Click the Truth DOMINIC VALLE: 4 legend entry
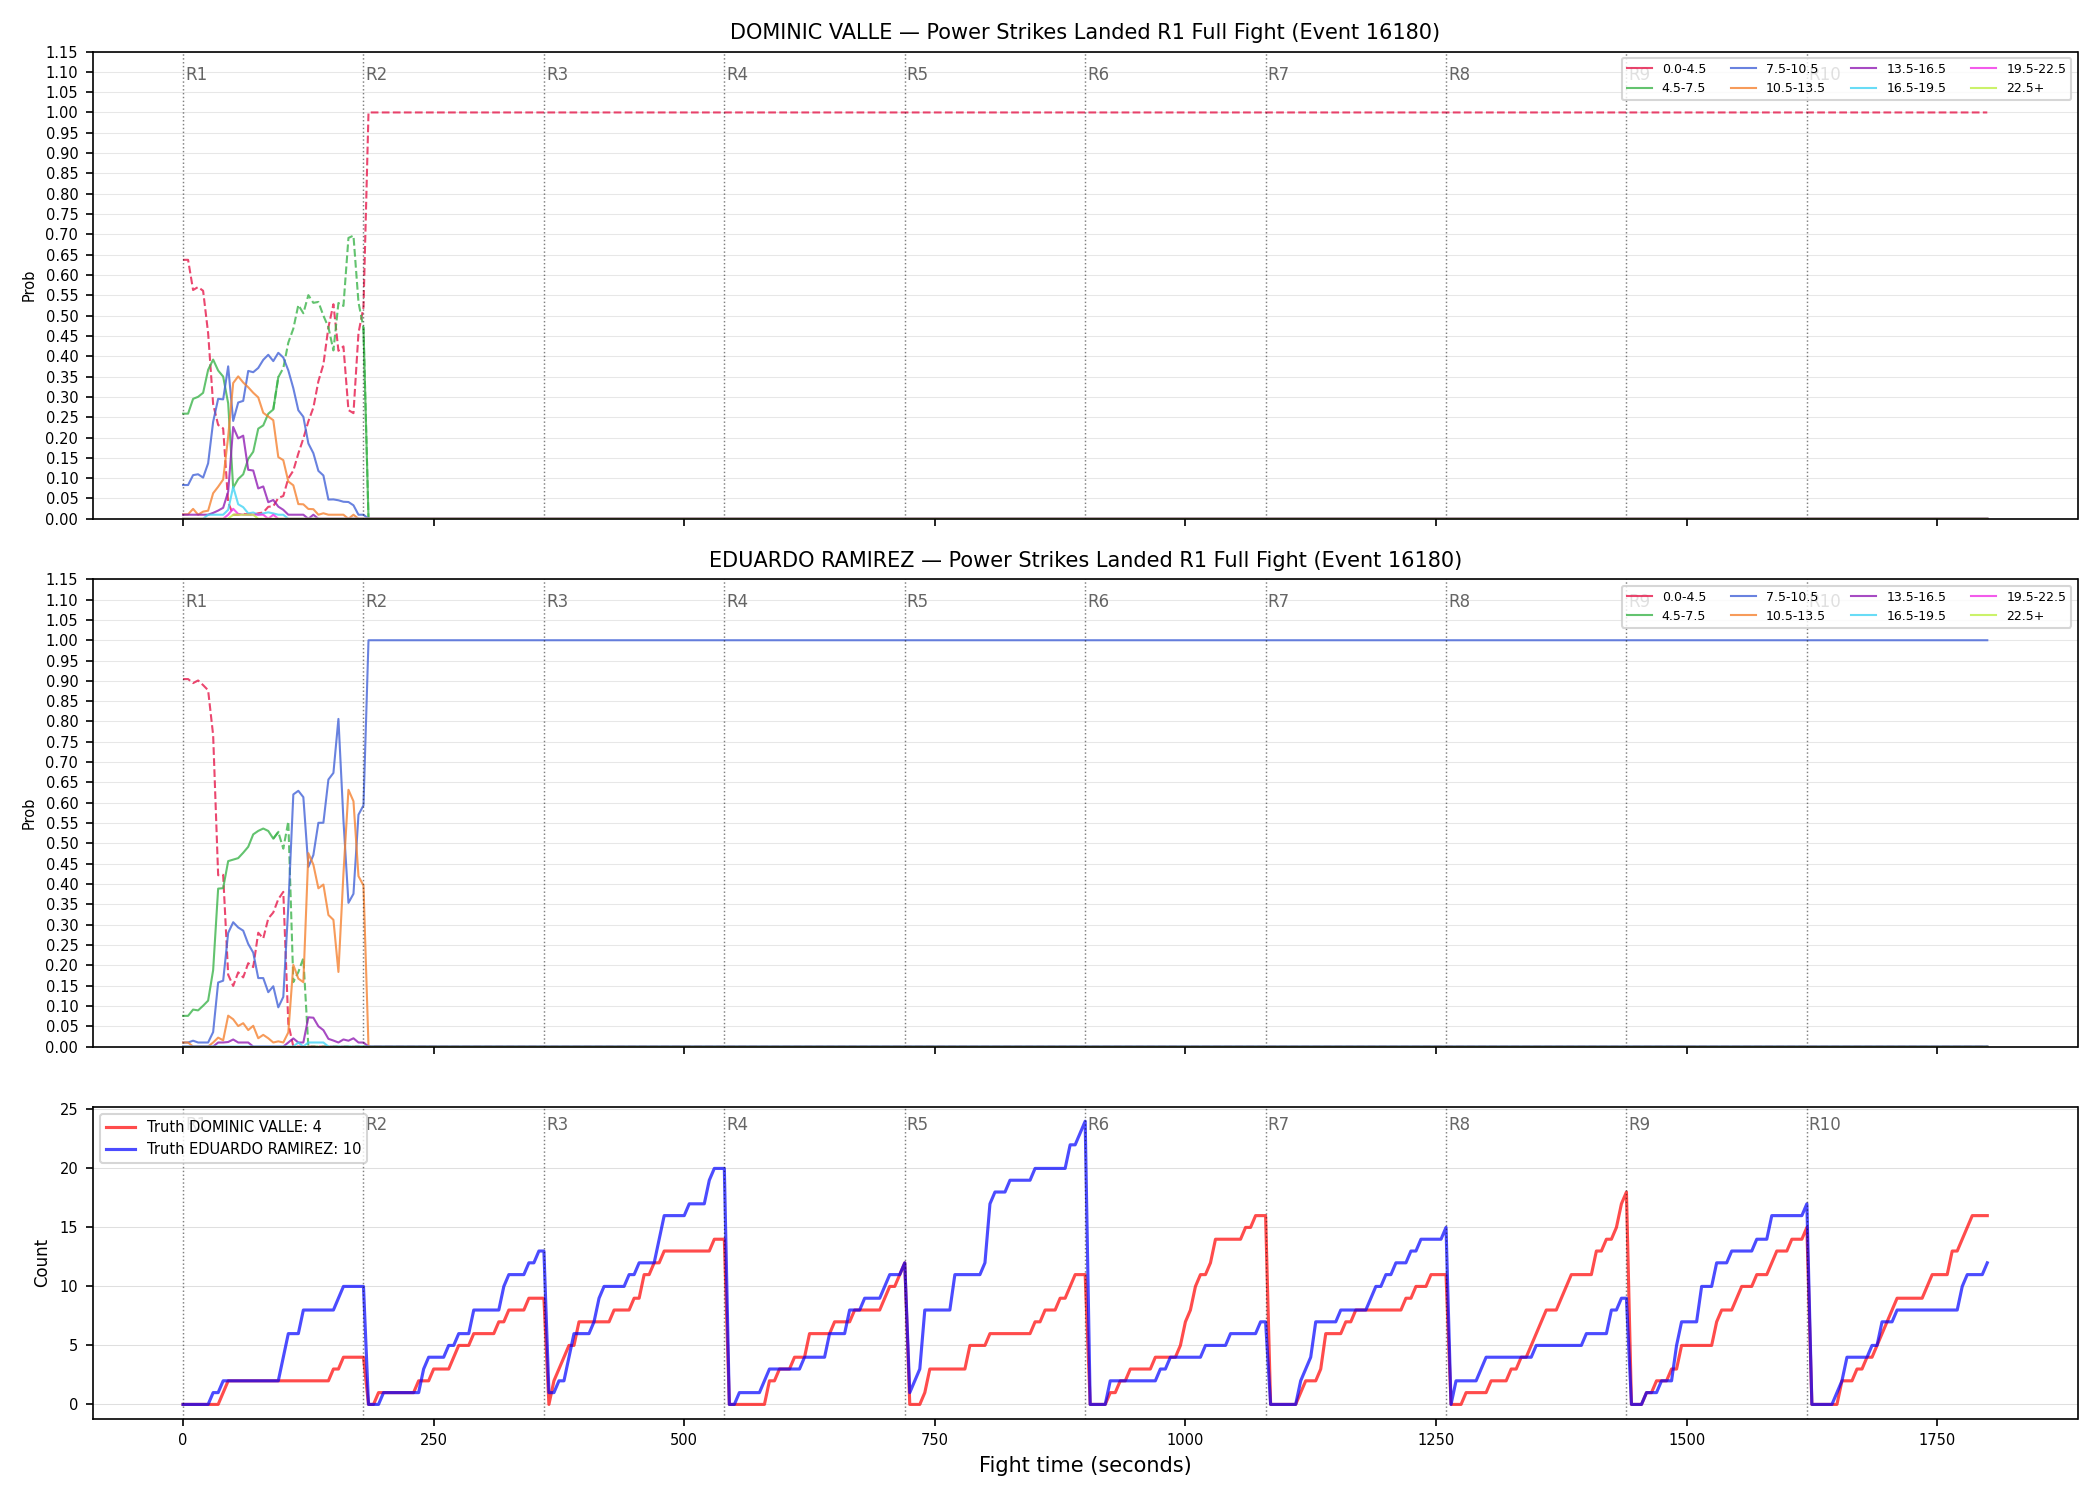 pyautogui.click(x=213, y=1127)
